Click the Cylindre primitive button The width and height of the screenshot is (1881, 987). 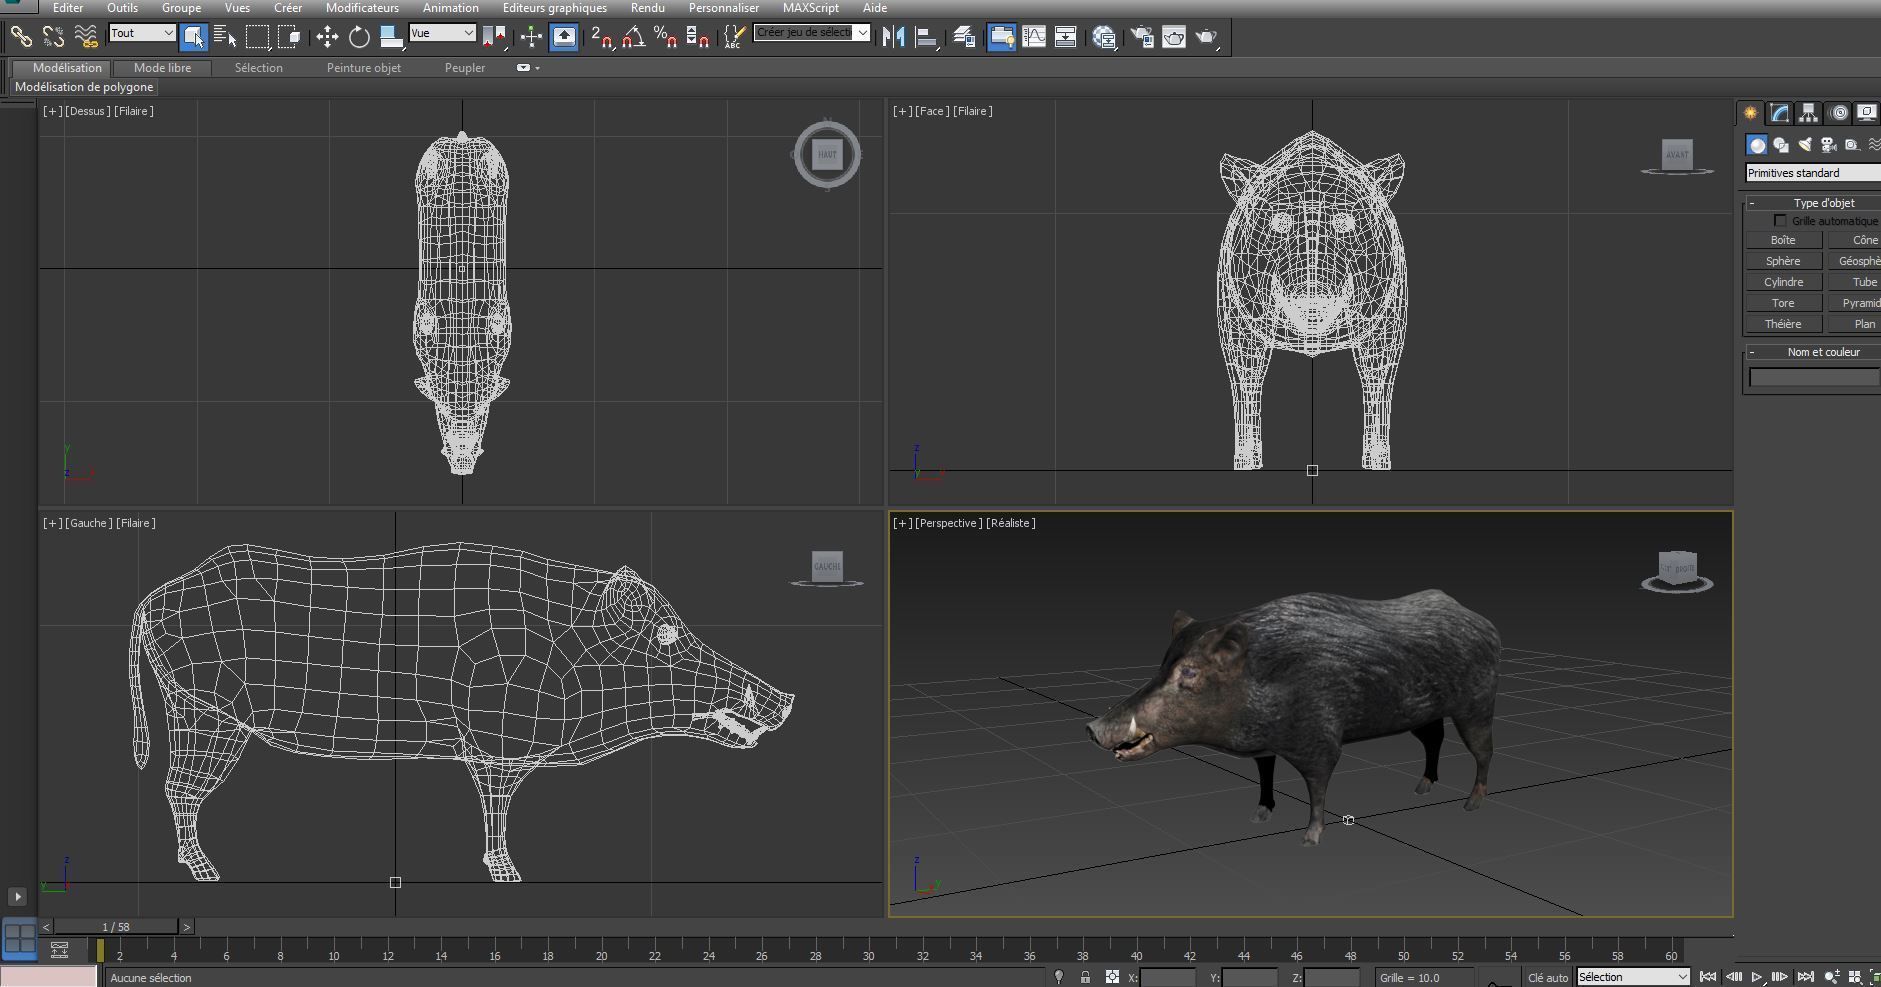(x=1783, y=282)
